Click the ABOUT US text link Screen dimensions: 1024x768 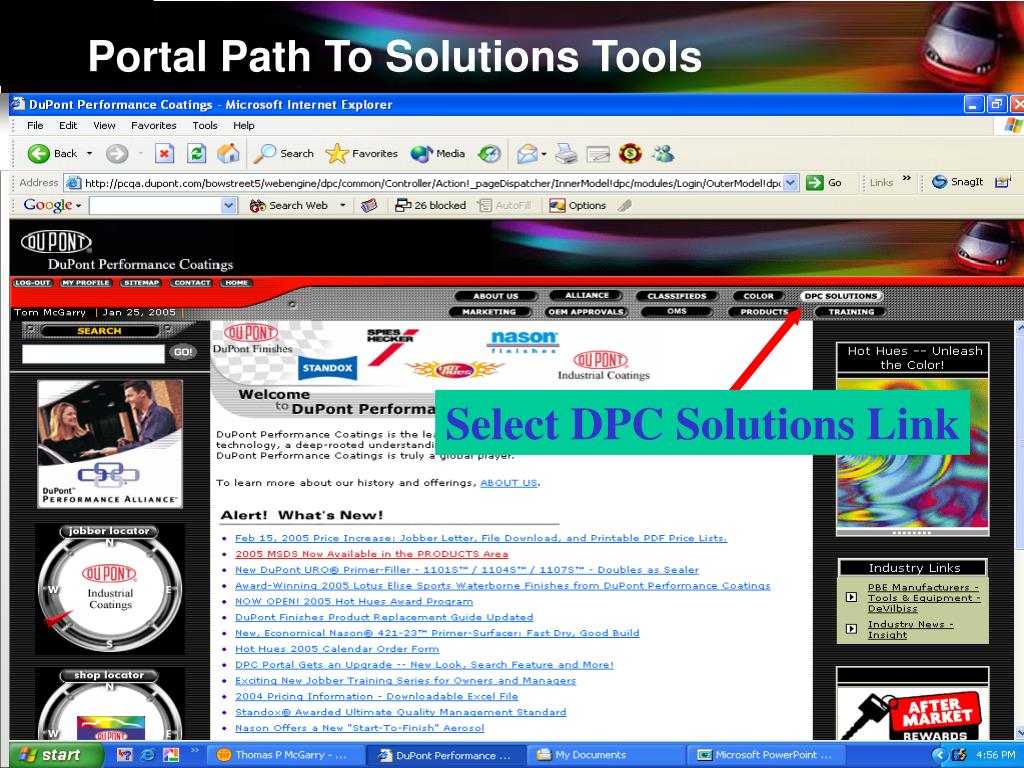[x=509, y=483]
